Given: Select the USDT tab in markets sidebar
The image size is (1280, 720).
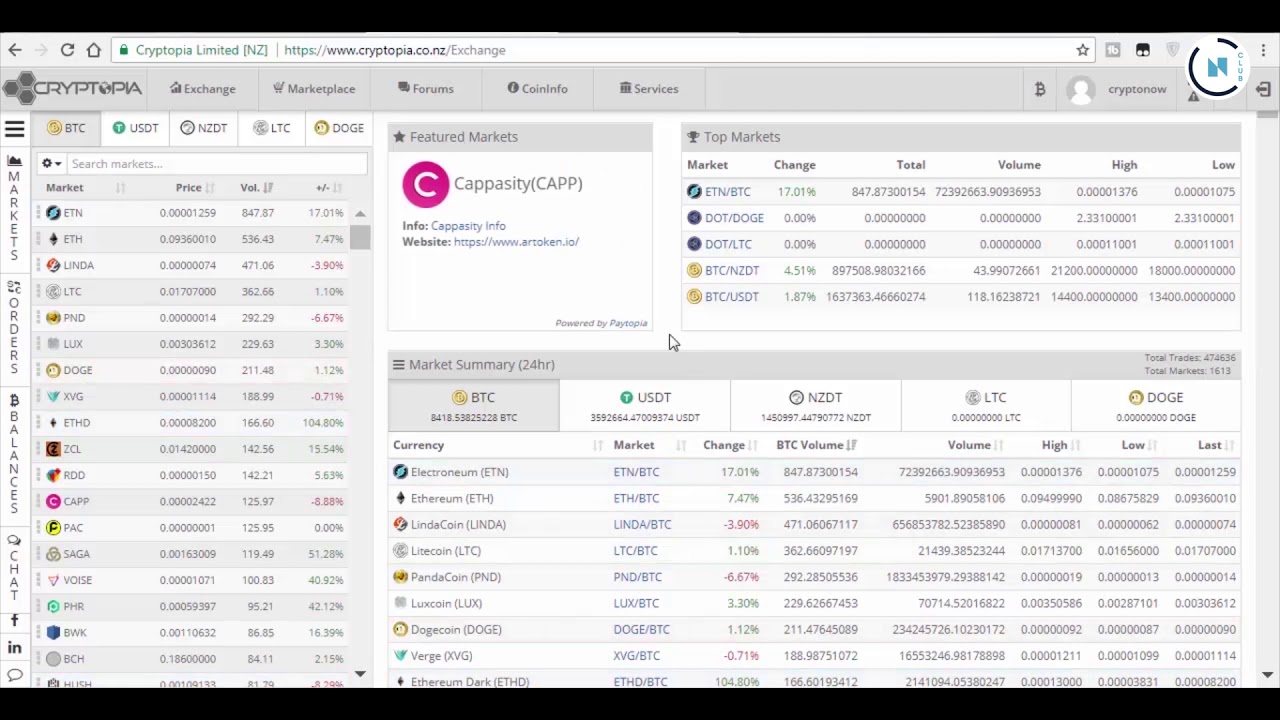Looking at the screenshot, I should tap(135, 128).
